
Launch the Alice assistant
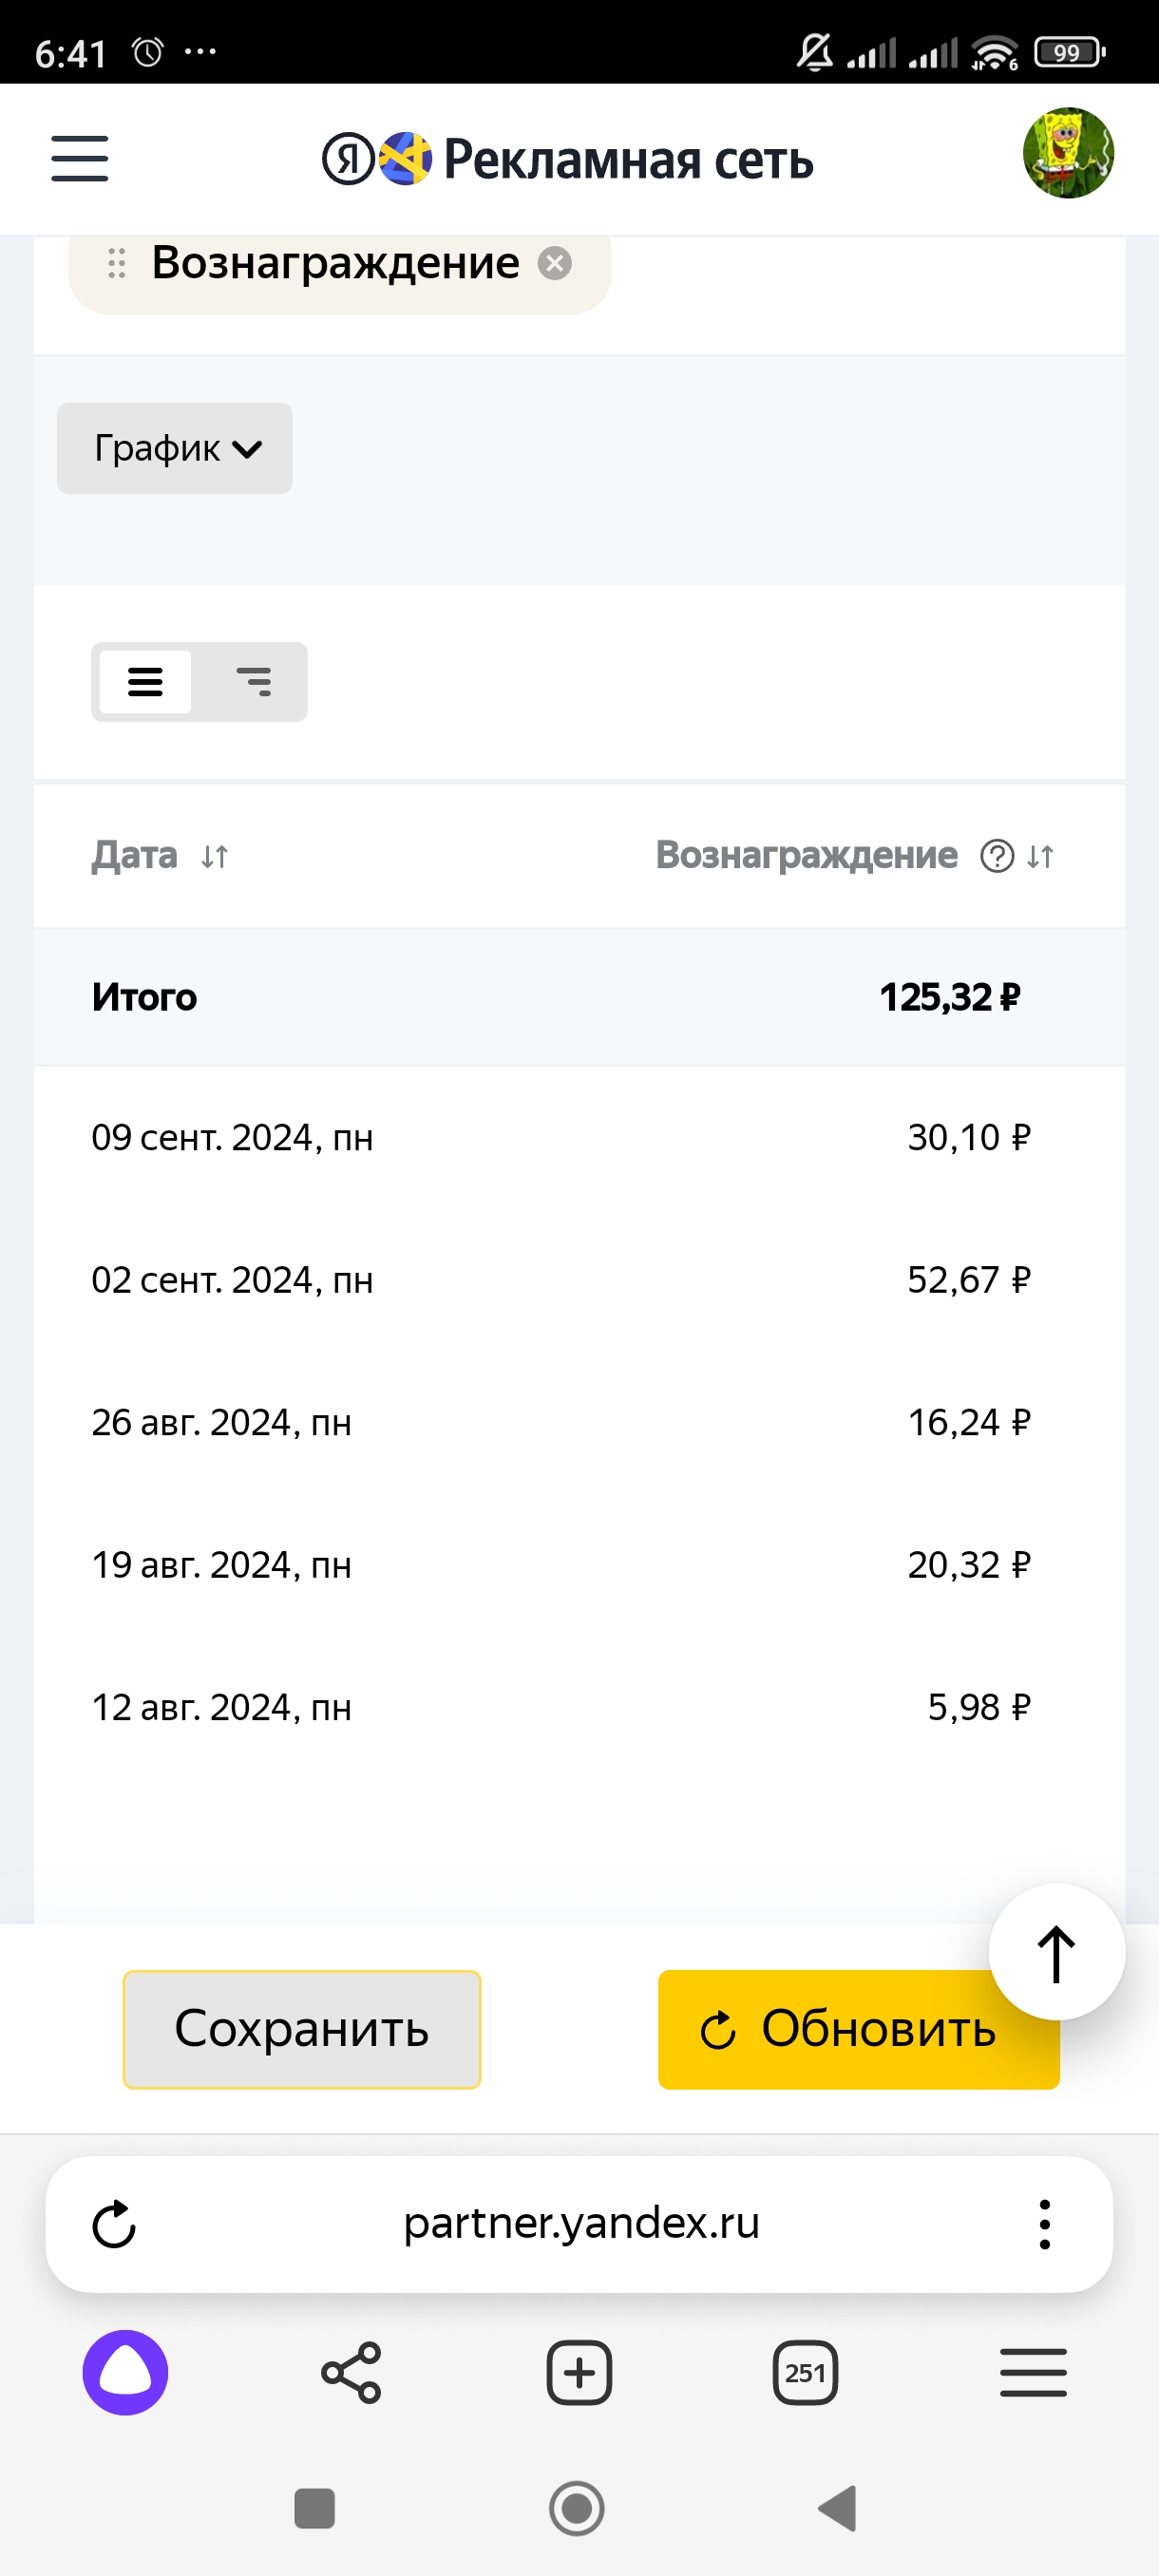[x=125, y=2372]
